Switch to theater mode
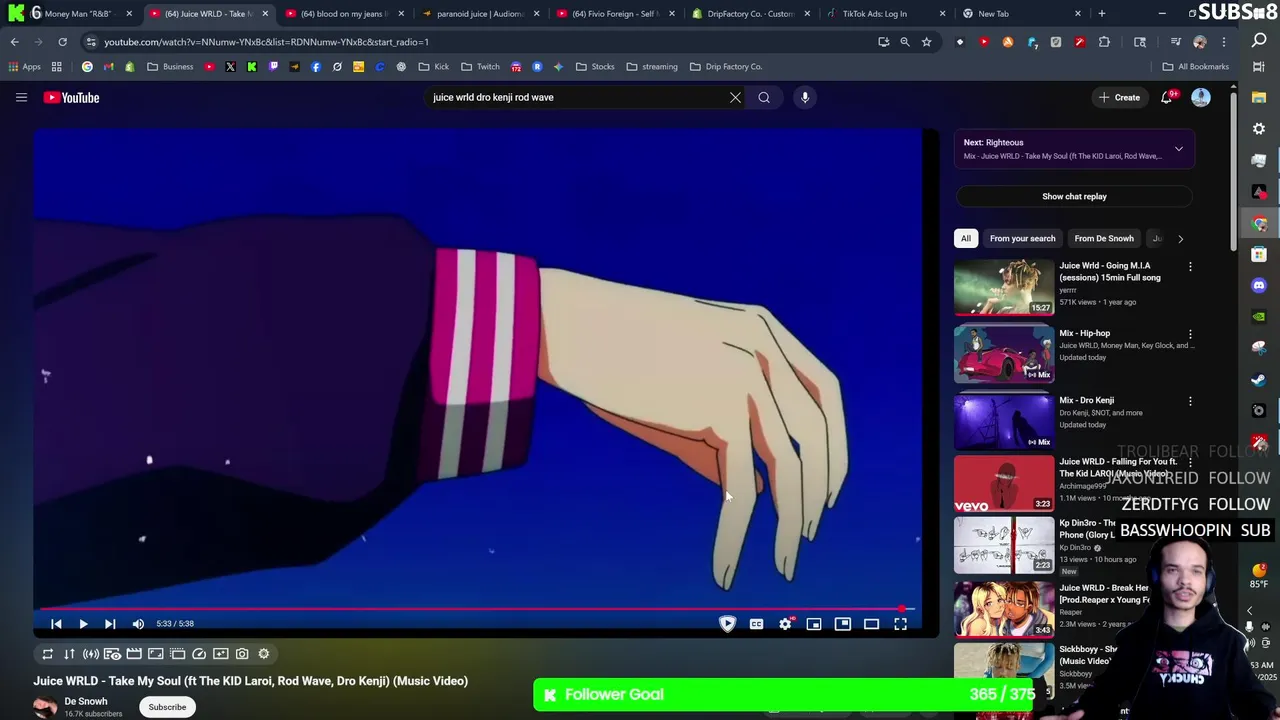The width and height of the screenshot is (1280, 720). coord(872,624)
